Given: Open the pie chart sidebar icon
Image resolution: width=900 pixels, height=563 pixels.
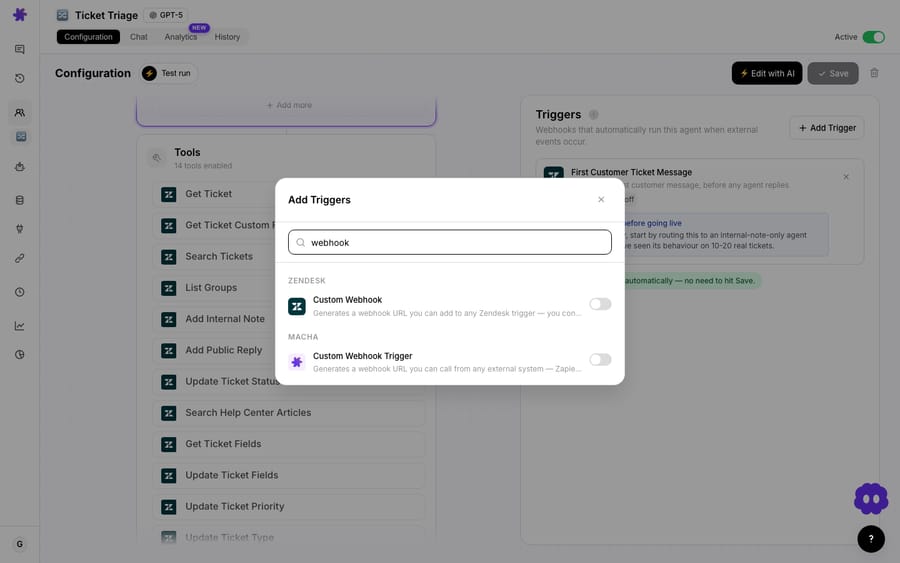Looking at the screenshot, I should coord(20,355).
